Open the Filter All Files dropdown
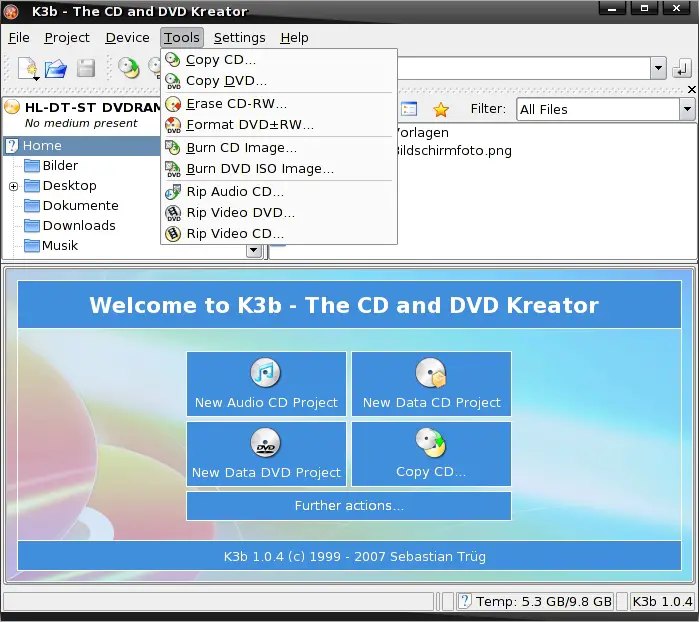The width and height of the screenshot is (699, 622). point(687,109)
